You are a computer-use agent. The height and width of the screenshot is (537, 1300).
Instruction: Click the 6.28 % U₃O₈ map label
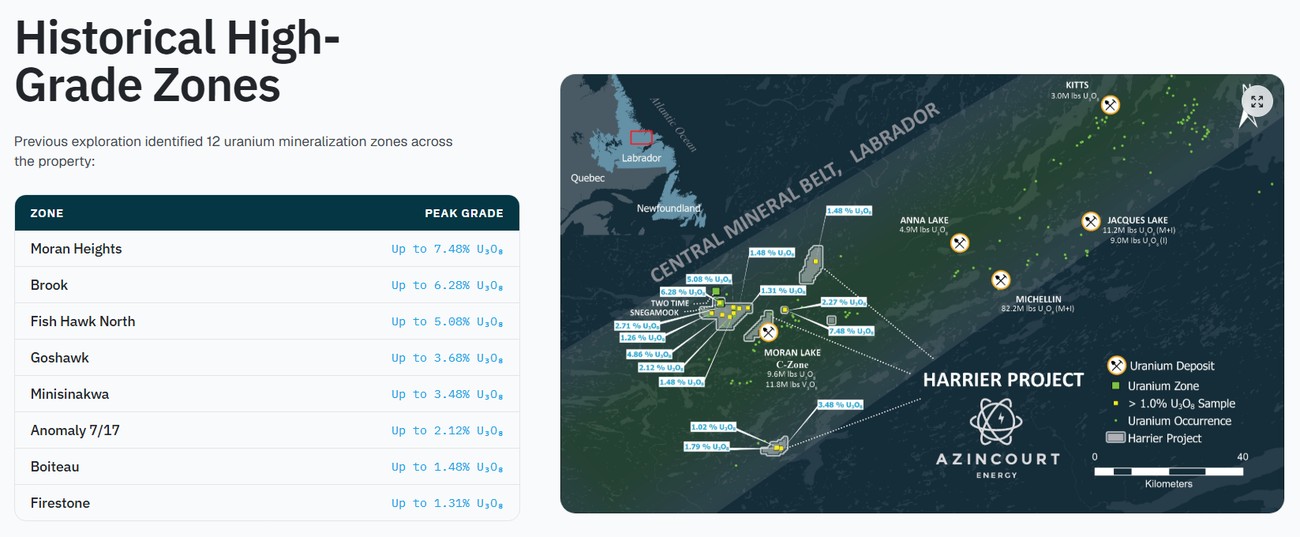(x=683, y=291)
